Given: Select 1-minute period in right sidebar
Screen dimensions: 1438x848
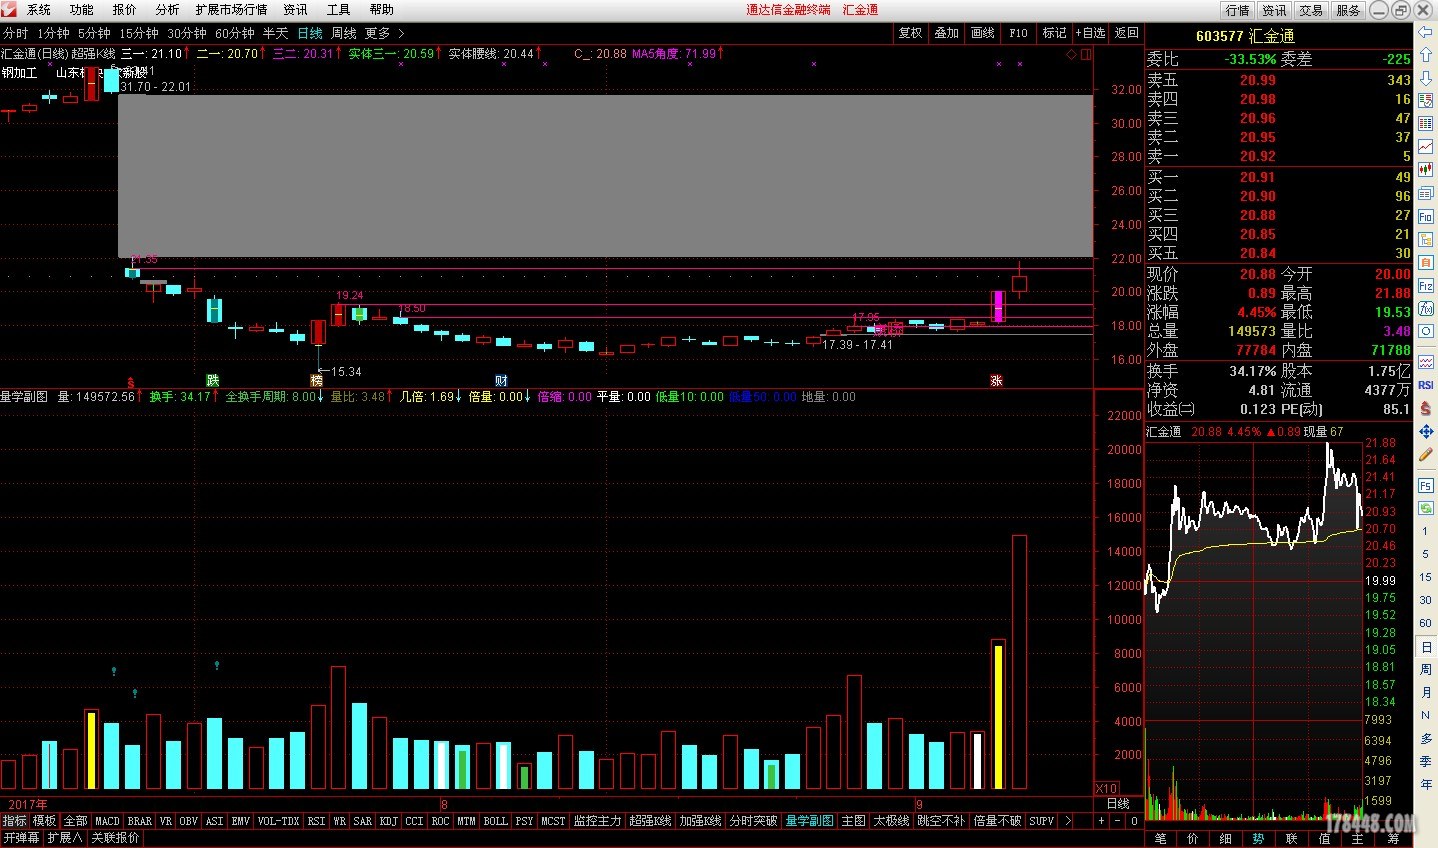Looking at the screenshot, I should 1426,531.
